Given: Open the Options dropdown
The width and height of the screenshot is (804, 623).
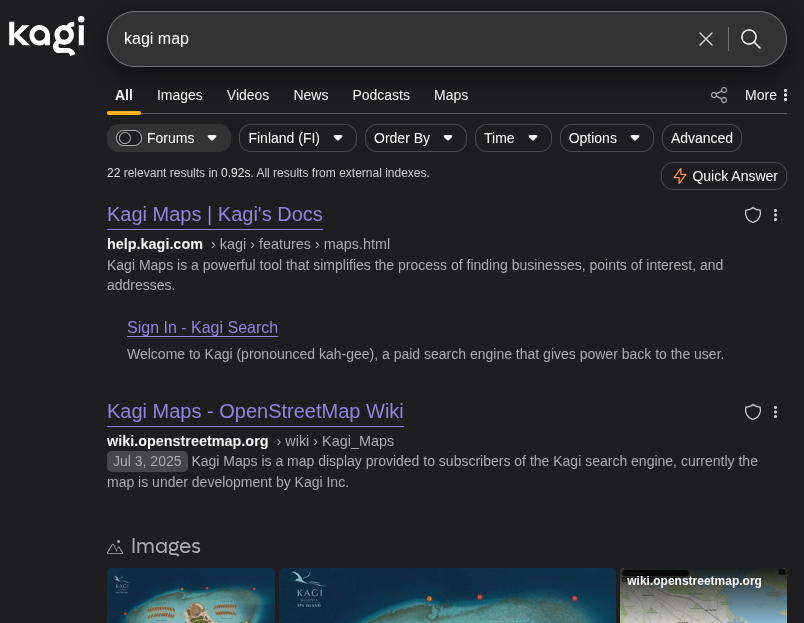Looking at the screenshot, I should pos(607,138).
